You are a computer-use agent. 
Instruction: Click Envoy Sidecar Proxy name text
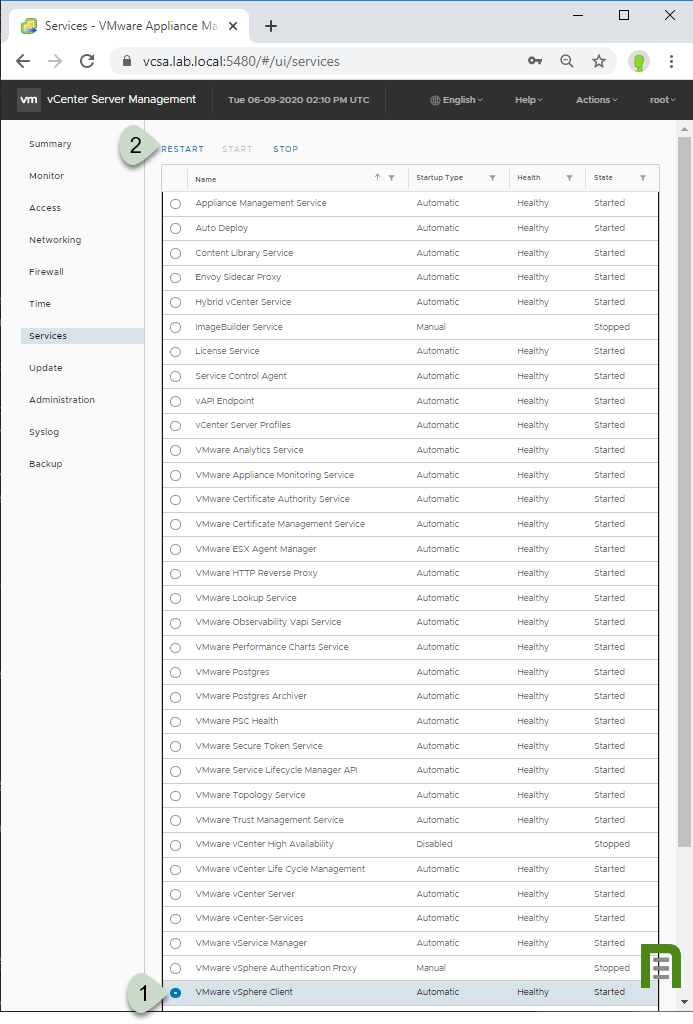pos(238,277)
